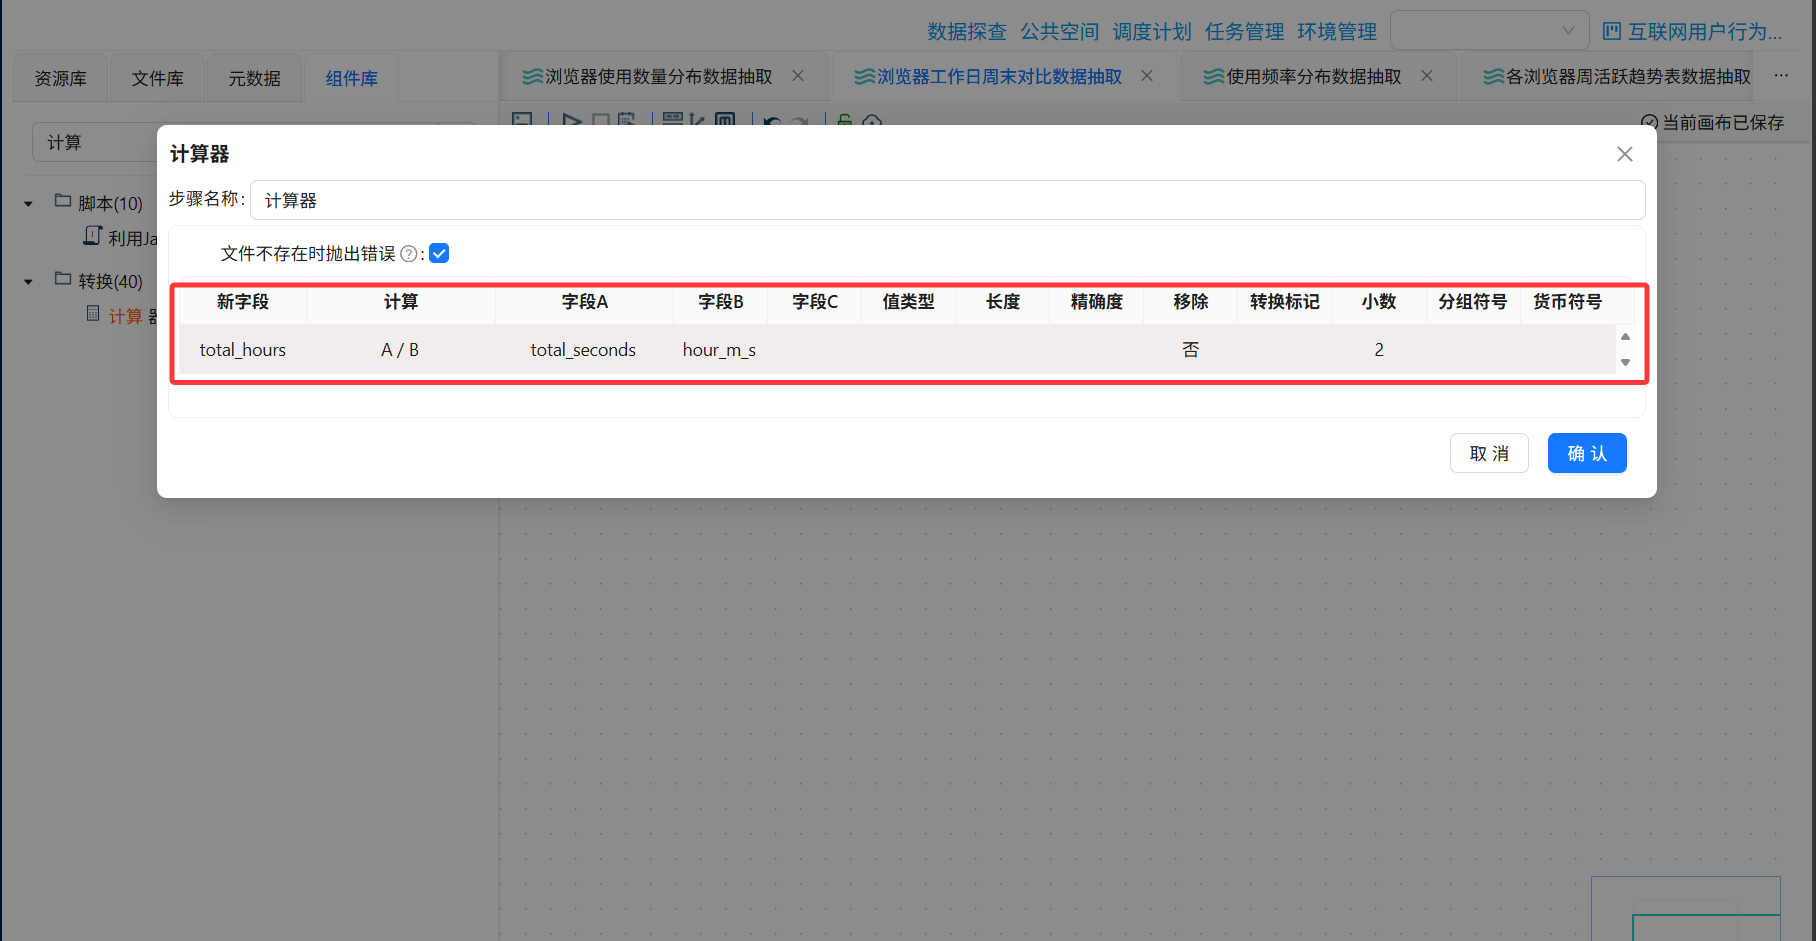The height and width of the screenshot is (941, 1816).
Task: Click the 否 cell under 移除
Action: pyautogui.click(x=1190, y=350)
